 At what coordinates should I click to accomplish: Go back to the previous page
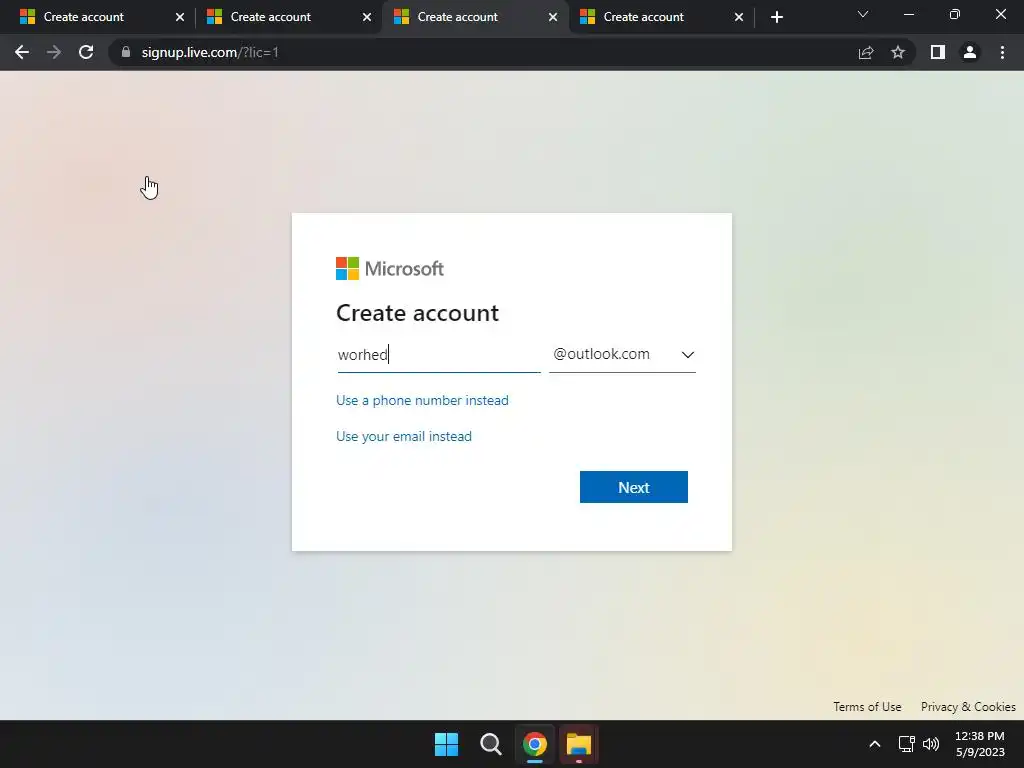pyautogui.click(x=22, y=52)
